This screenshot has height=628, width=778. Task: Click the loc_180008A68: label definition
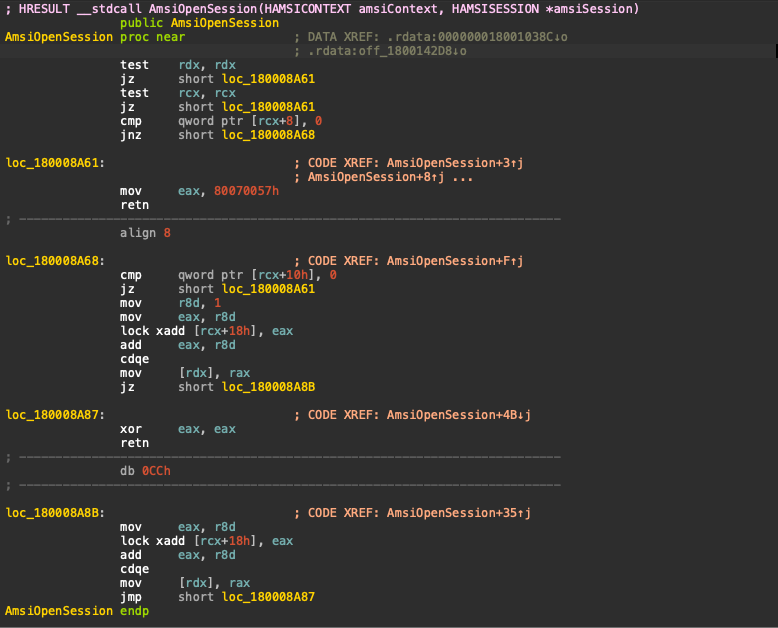point(55,261)
